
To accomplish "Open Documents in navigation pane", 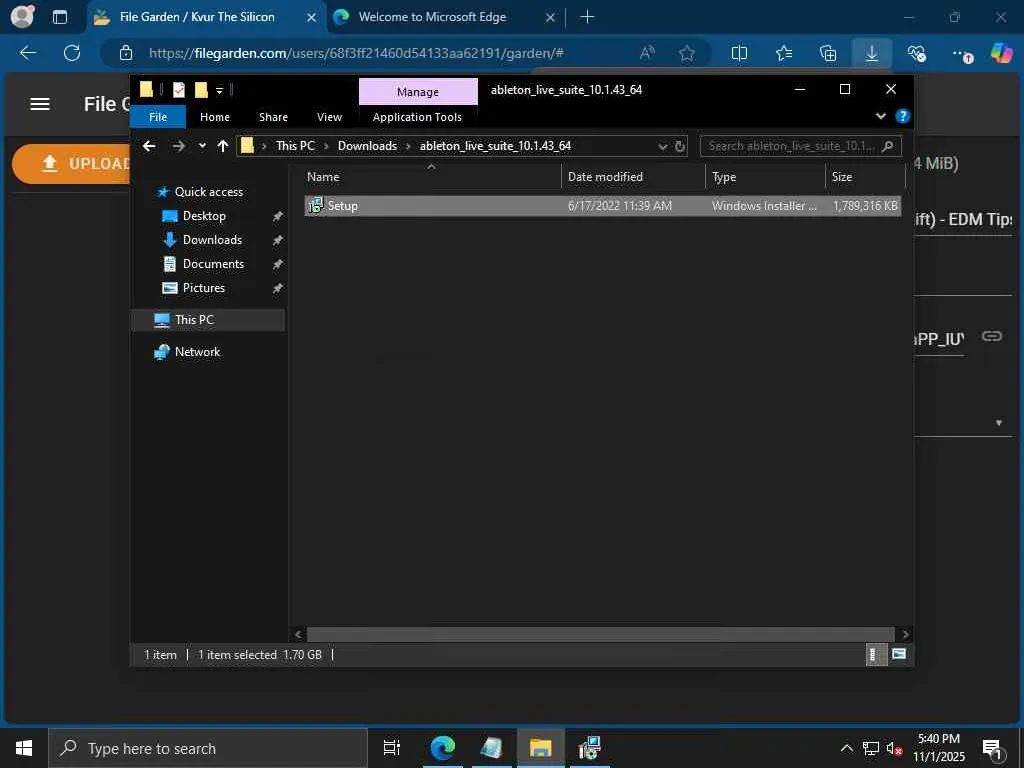I will click(x=213, y=264).
